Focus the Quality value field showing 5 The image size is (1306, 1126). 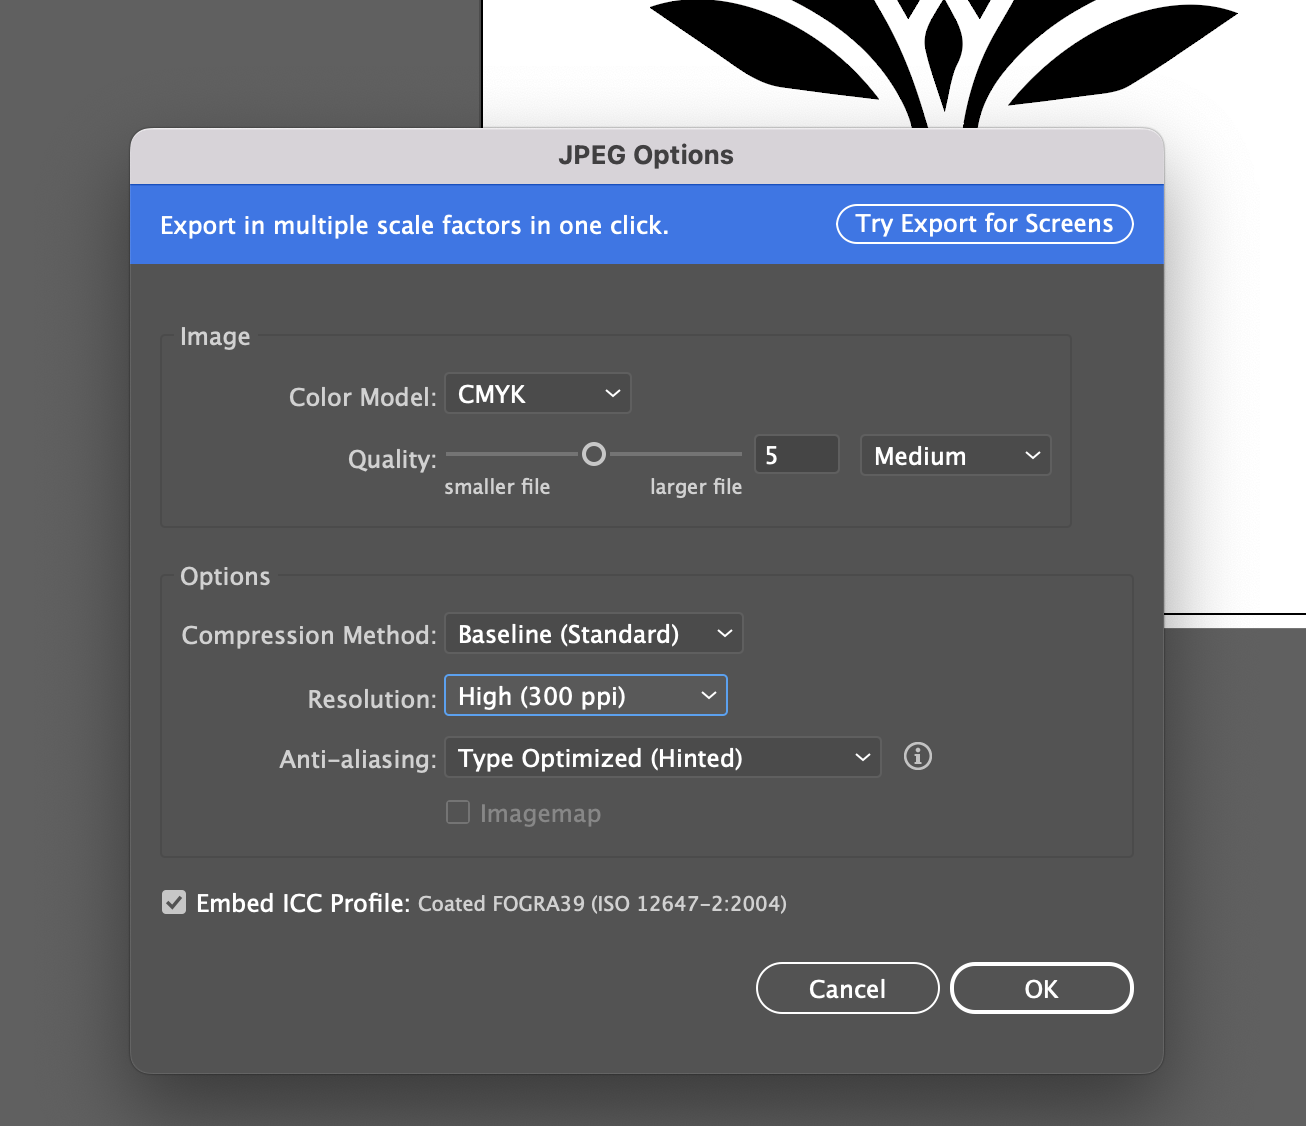click(795, 456)
